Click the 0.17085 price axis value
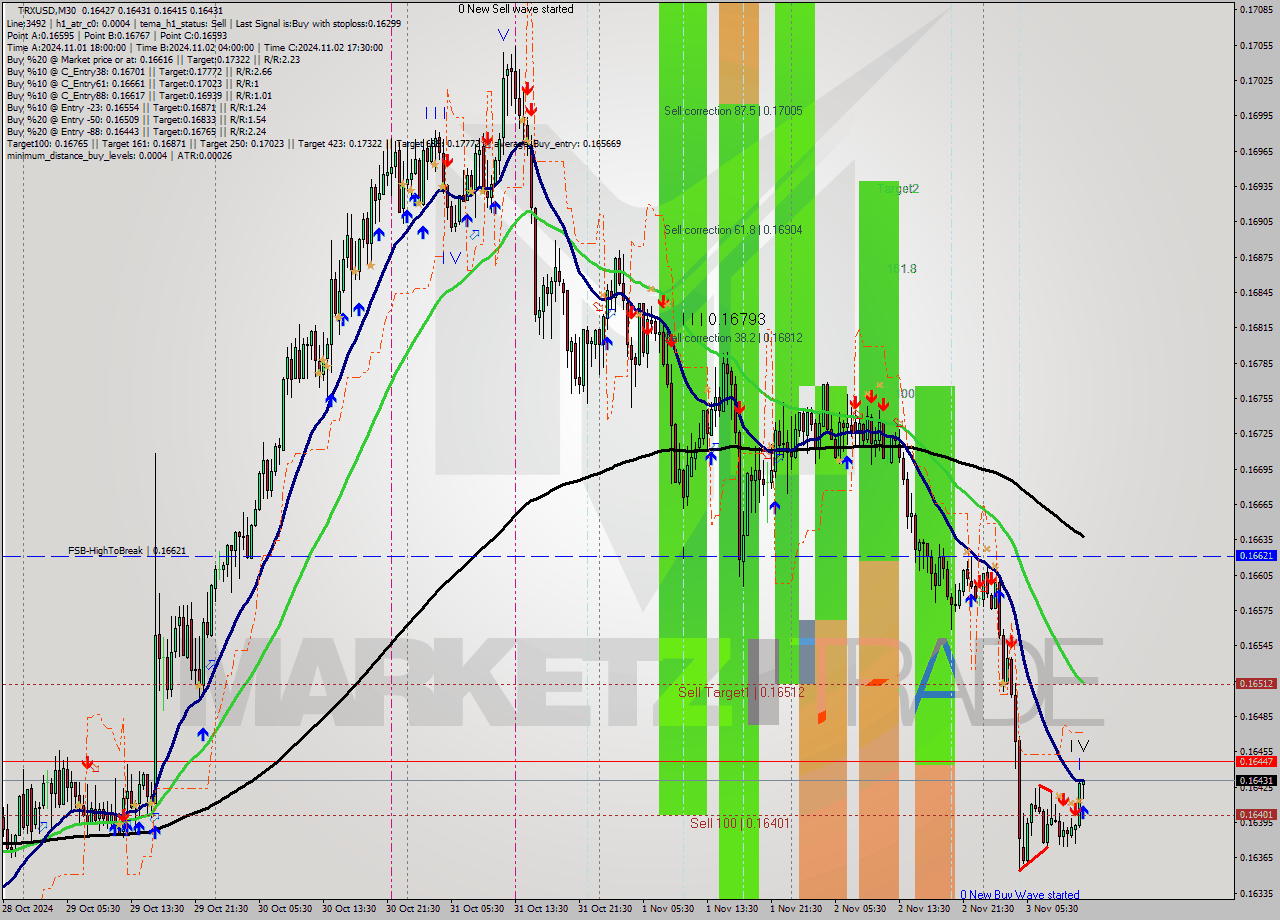Viewport: 1280px width, 920px height. coord(1256,10)
